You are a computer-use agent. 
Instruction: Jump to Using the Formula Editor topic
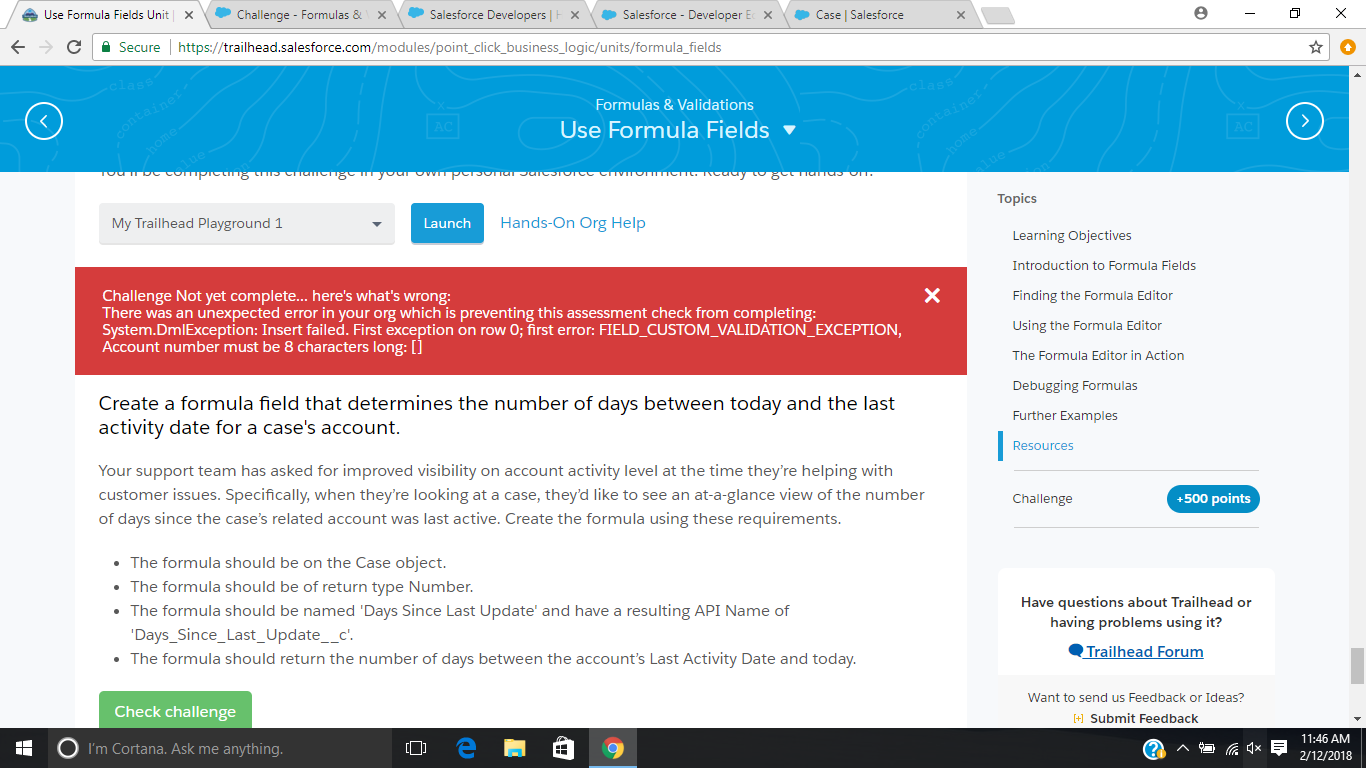[1087, 326]
